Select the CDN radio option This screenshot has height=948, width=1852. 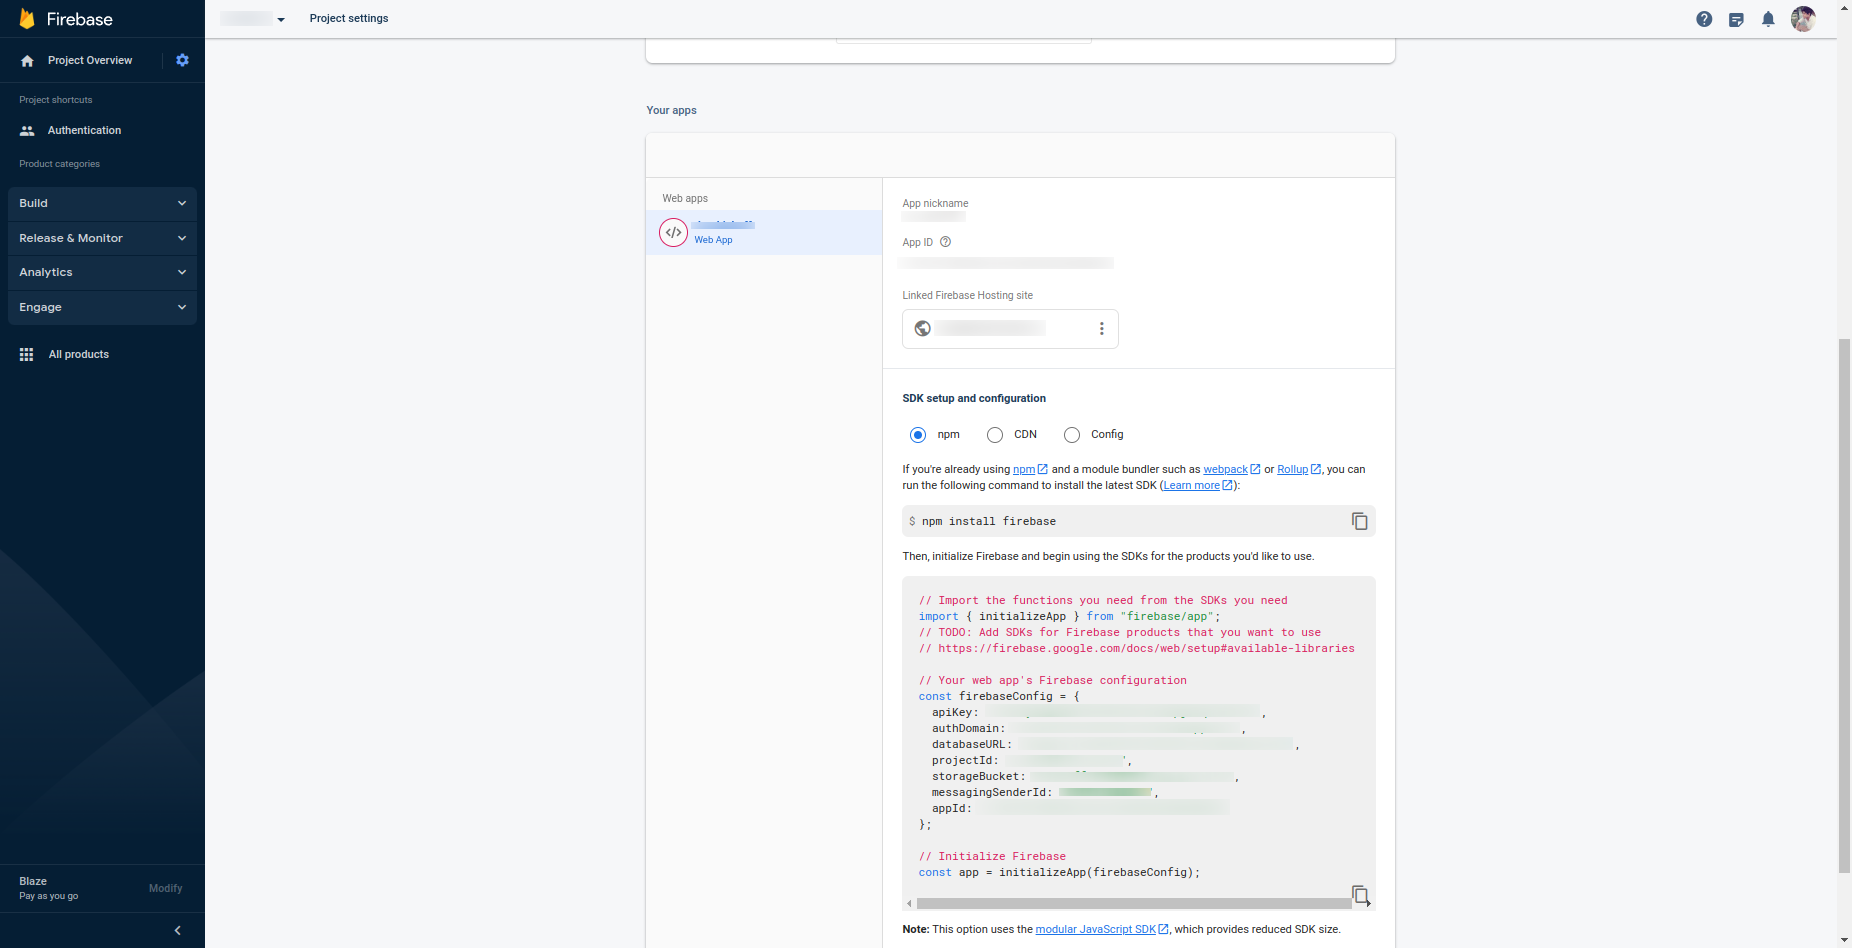click(x=995, y=435)
